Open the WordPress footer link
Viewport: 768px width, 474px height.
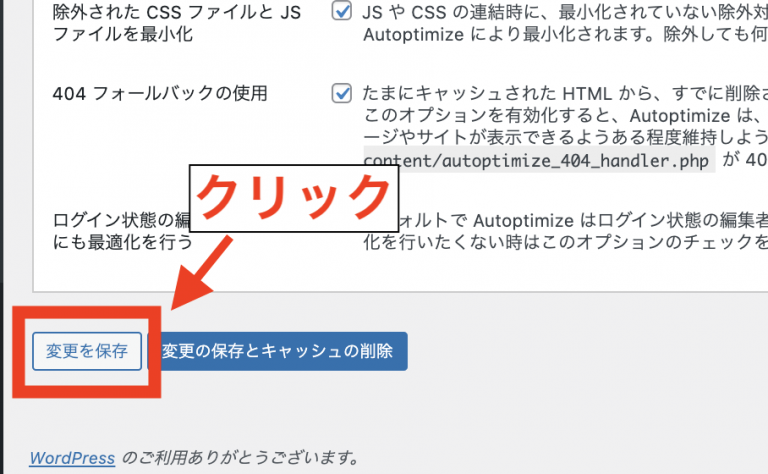[x=72, y=458]
